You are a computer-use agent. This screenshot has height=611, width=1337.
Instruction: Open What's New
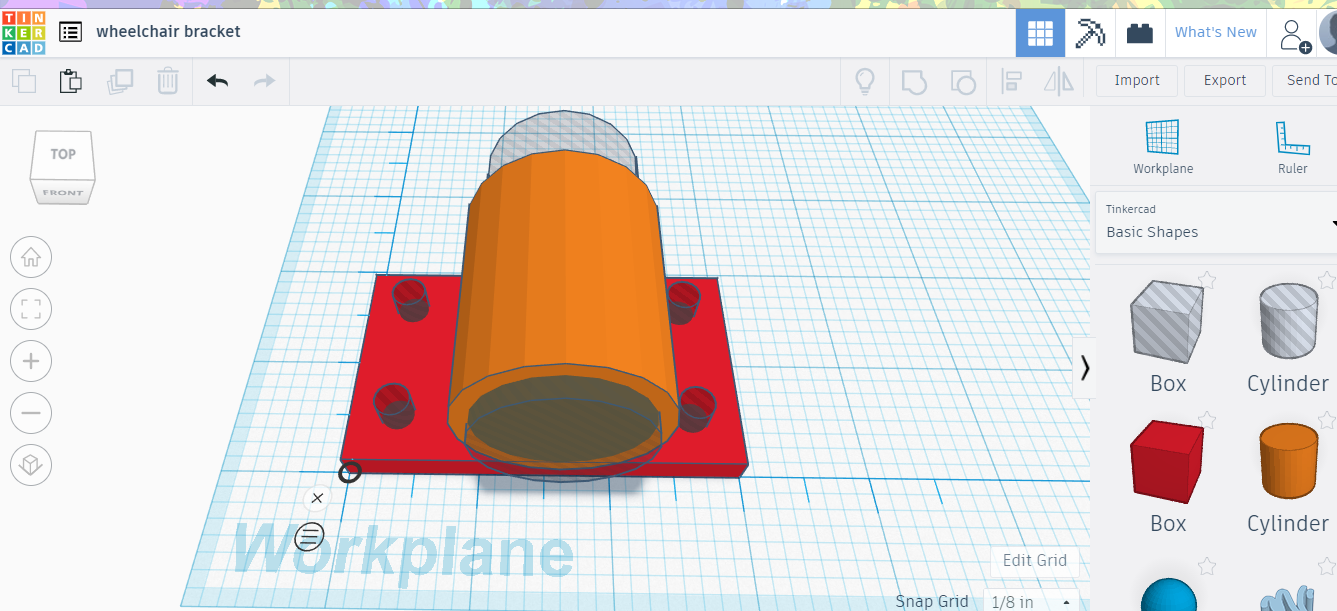click(1215, 32)
